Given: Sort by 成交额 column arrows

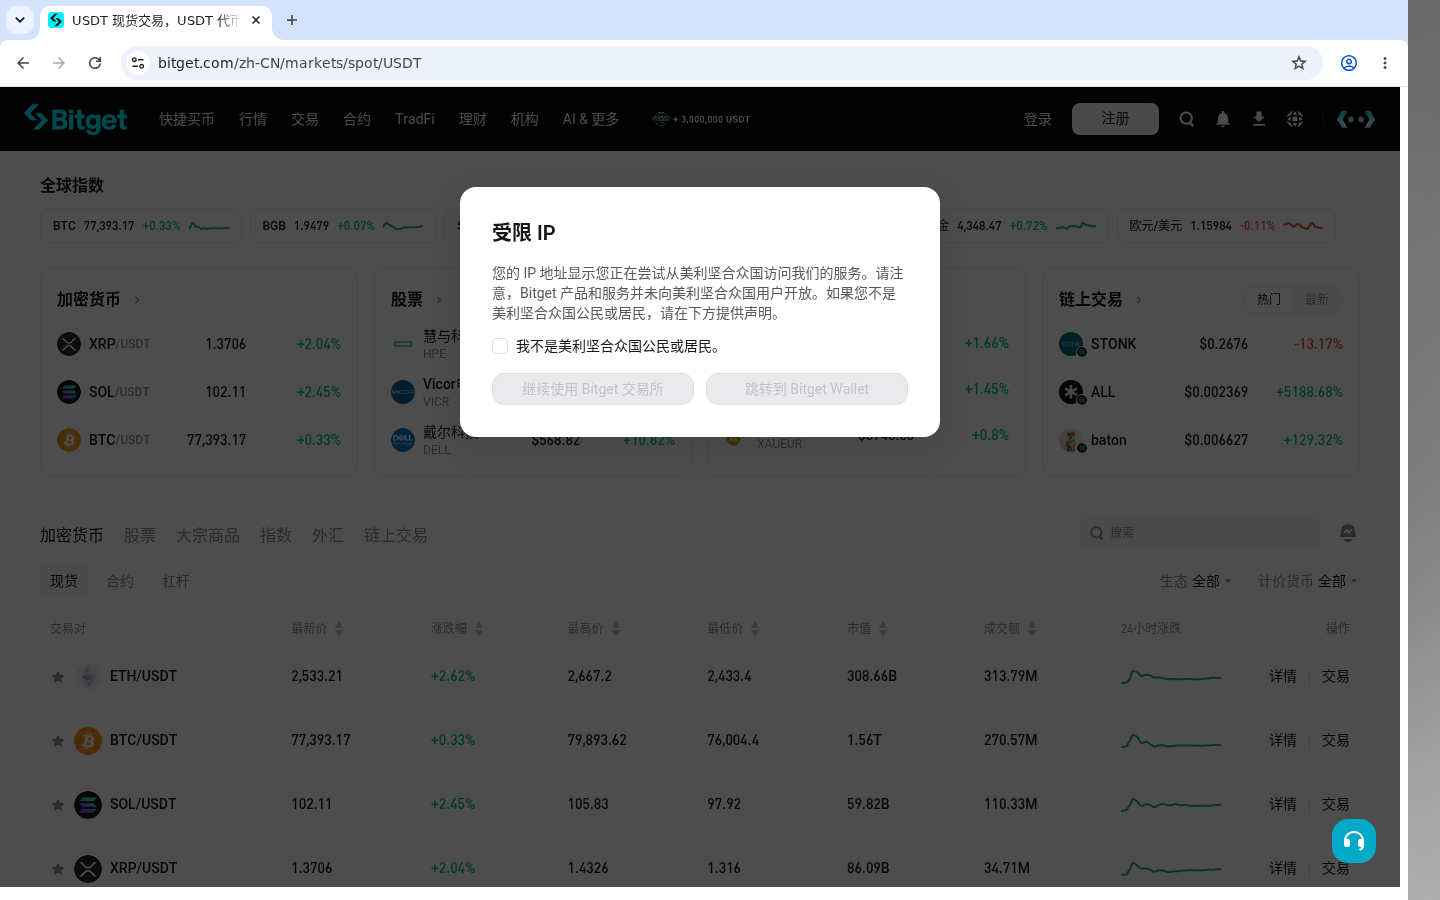Looking at the screenshot, I should point(1032,629).
